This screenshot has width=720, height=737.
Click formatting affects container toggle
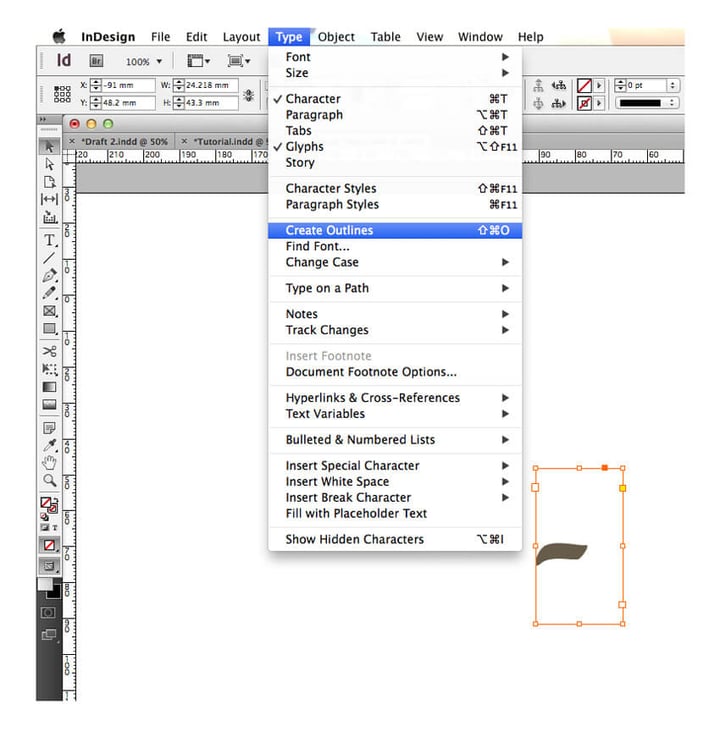[45, 527]
